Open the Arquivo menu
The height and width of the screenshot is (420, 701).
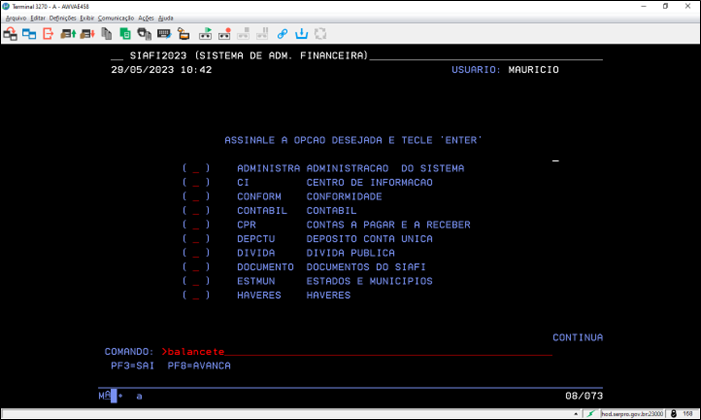coord(16,18)
